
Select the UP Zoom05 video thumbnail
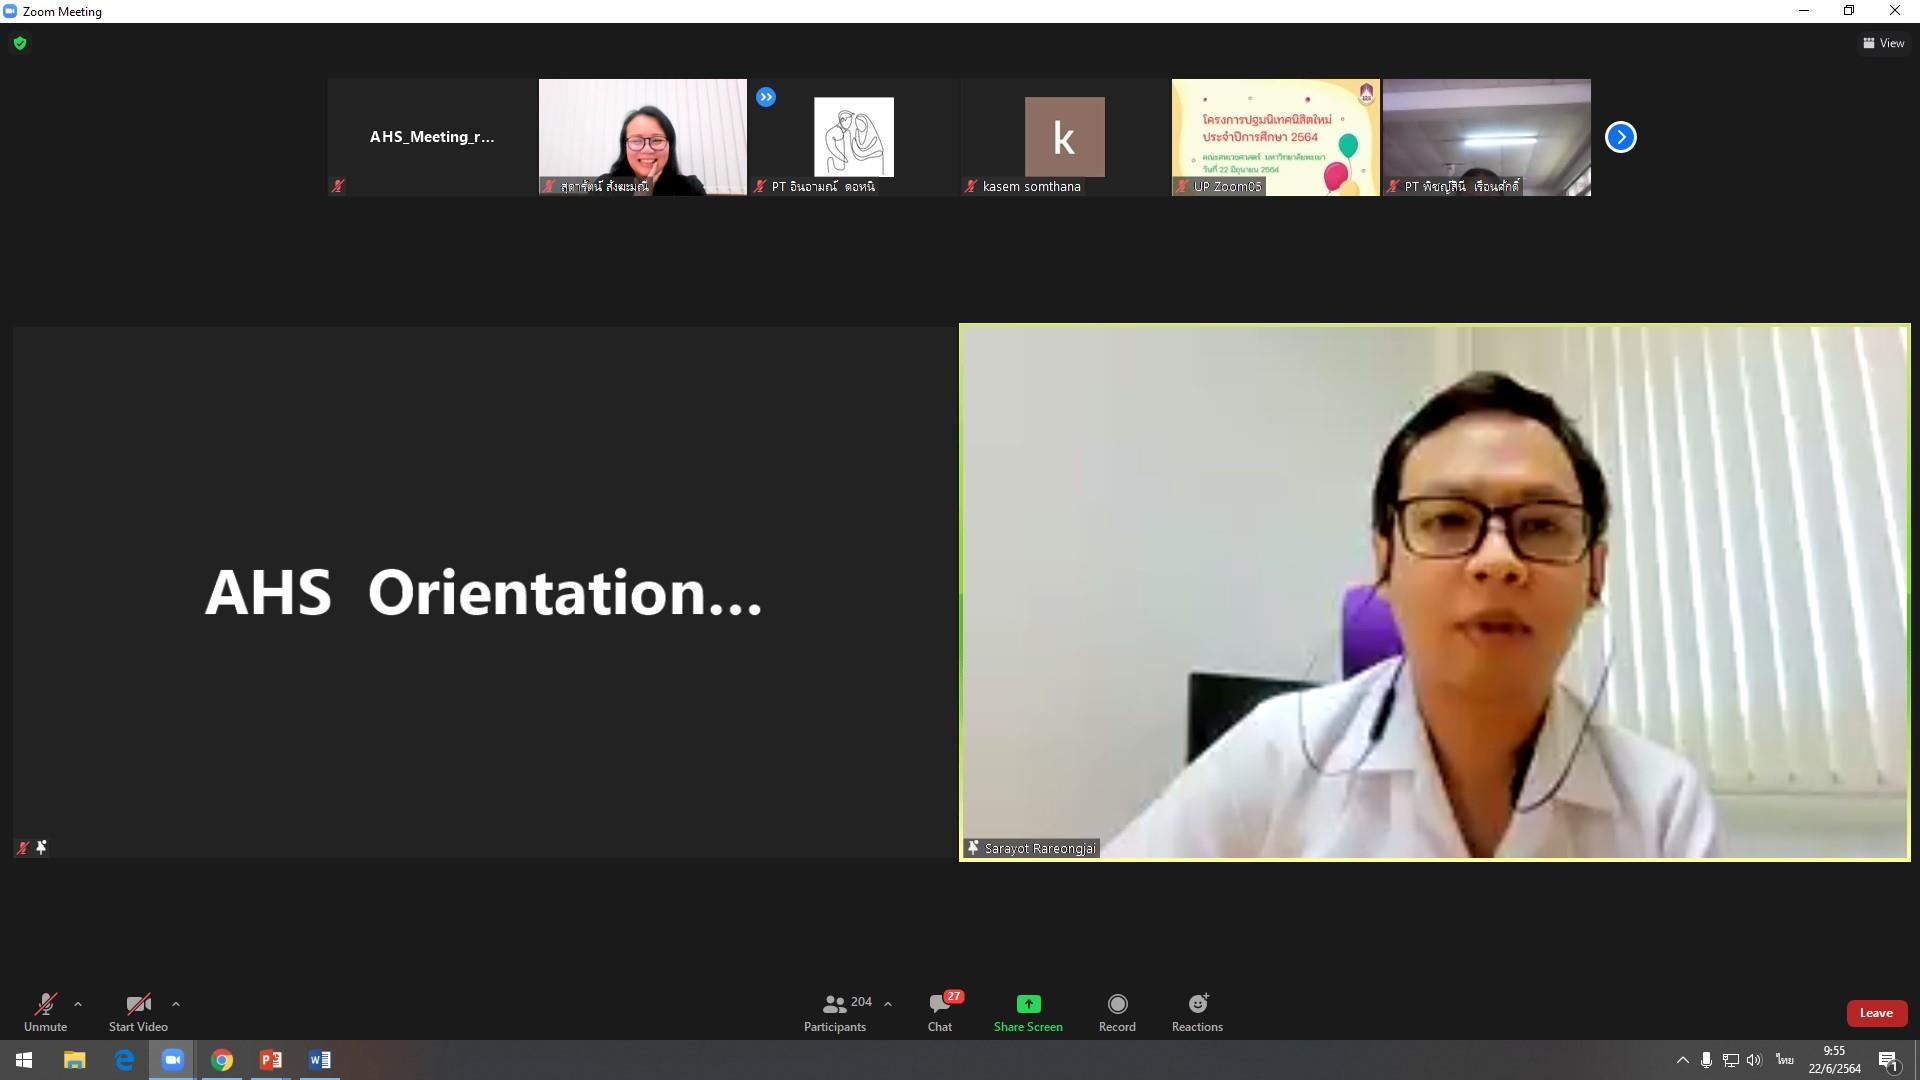1275,137
